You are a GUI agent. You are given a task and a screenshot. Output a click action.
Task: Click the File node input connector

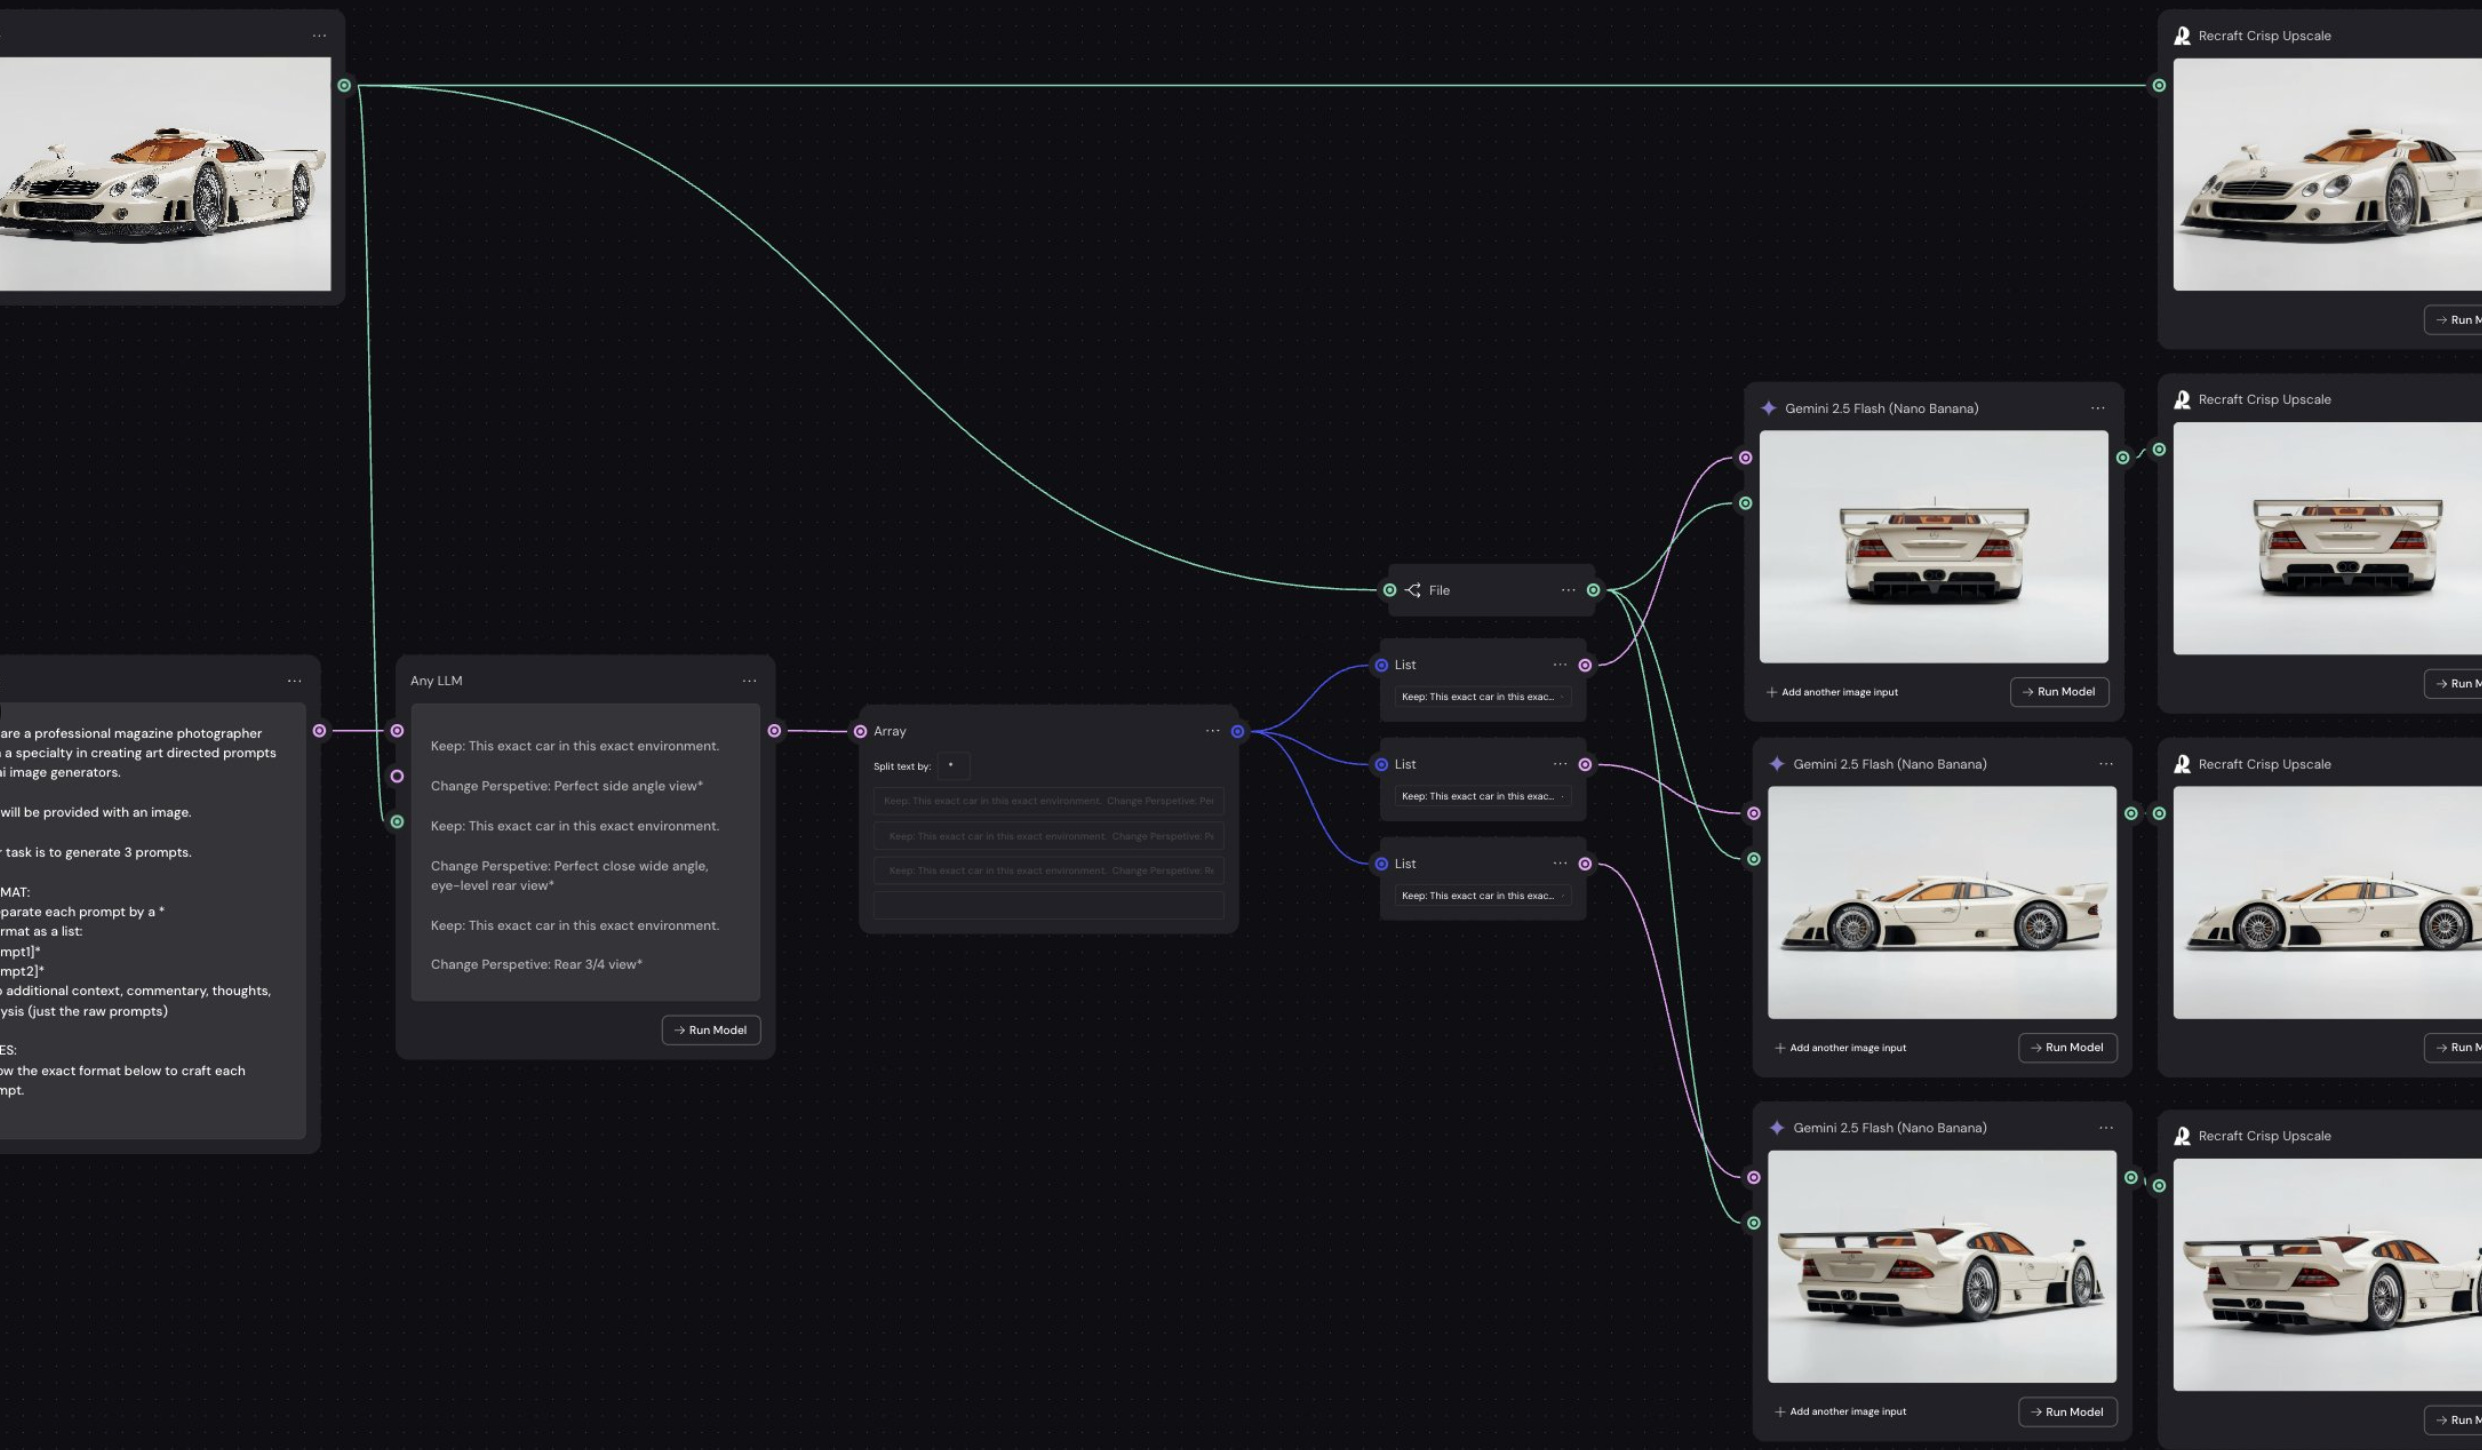1389,590
